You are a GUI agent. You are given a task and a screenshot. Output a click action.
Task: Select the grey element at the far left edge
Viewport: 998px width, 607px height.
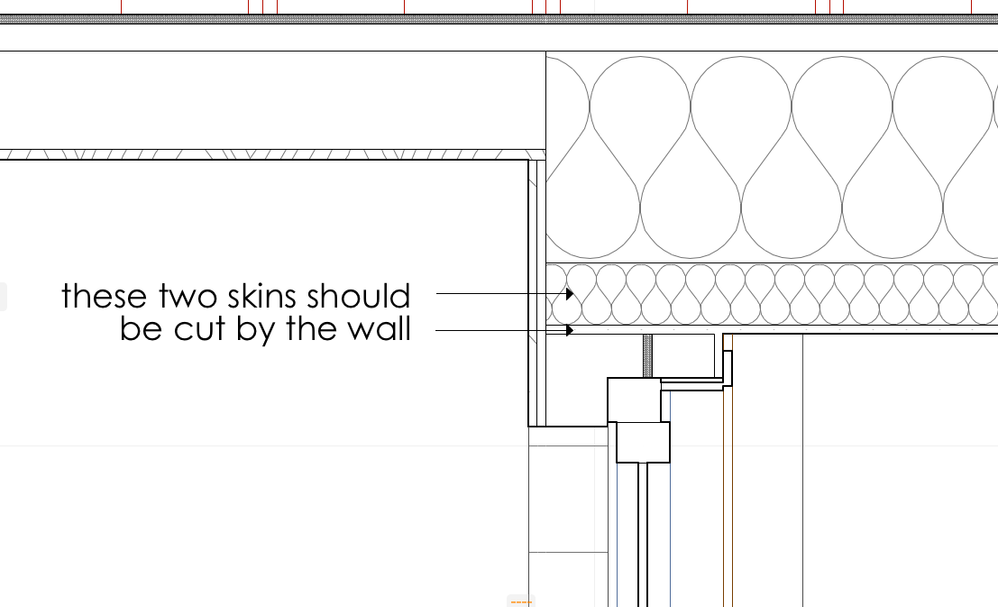[x=3, y=293]
